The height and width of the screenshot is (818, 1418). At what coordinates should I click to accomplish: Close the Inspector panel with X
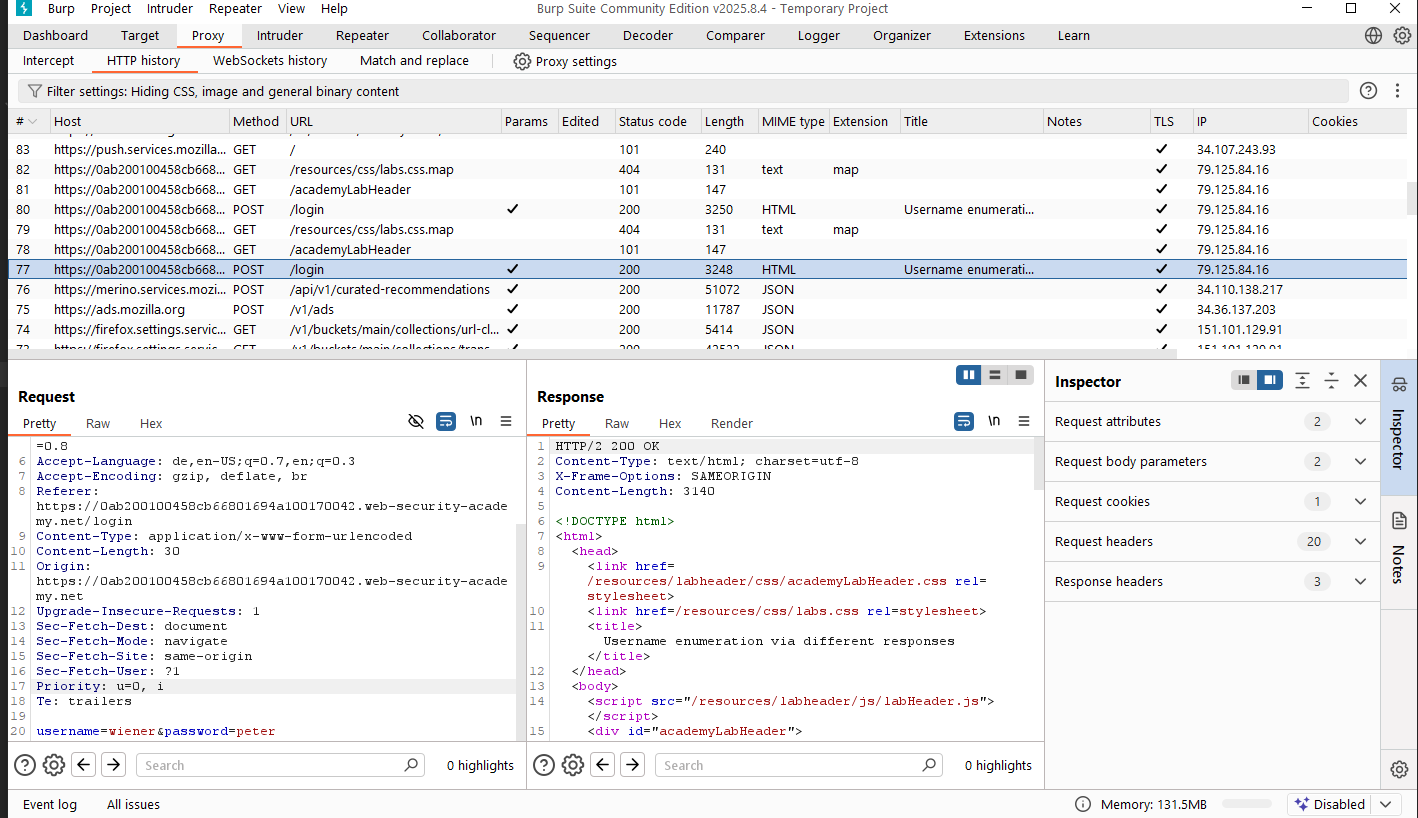point(1360,381)
